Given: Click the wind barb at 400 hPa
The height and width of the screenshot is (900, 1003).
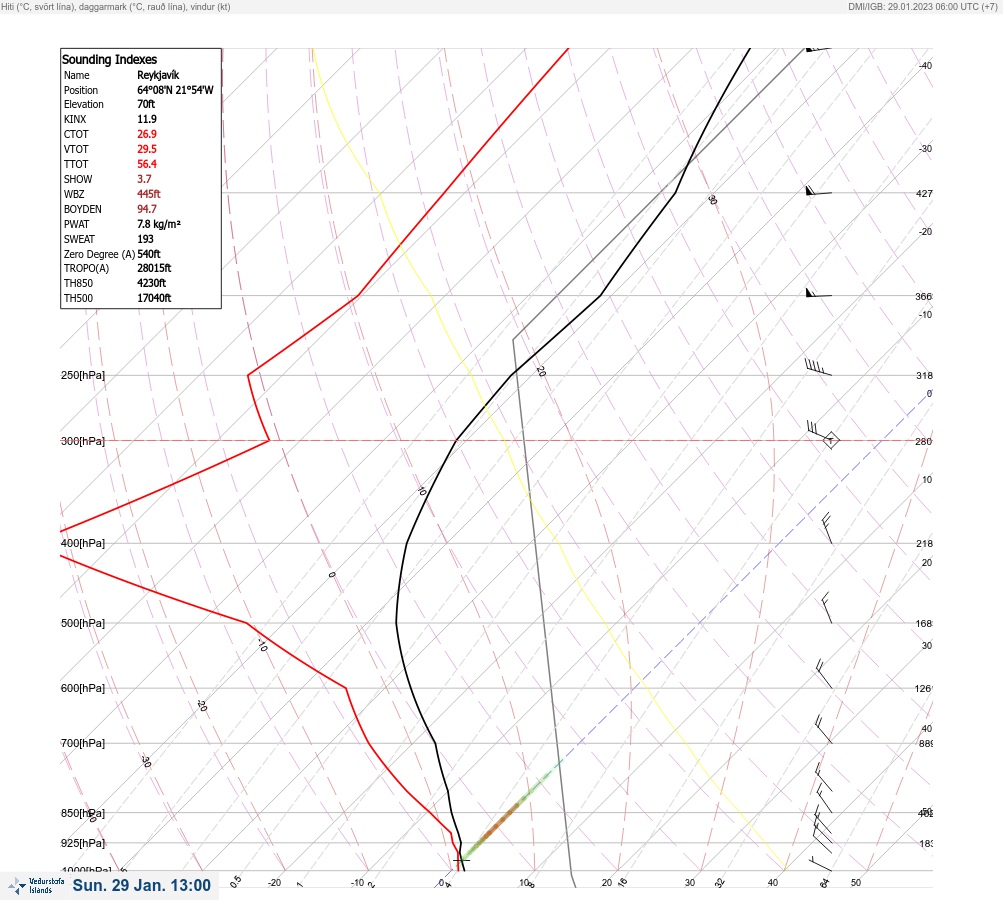Looking at the screenshot, I should pos(826,528).
